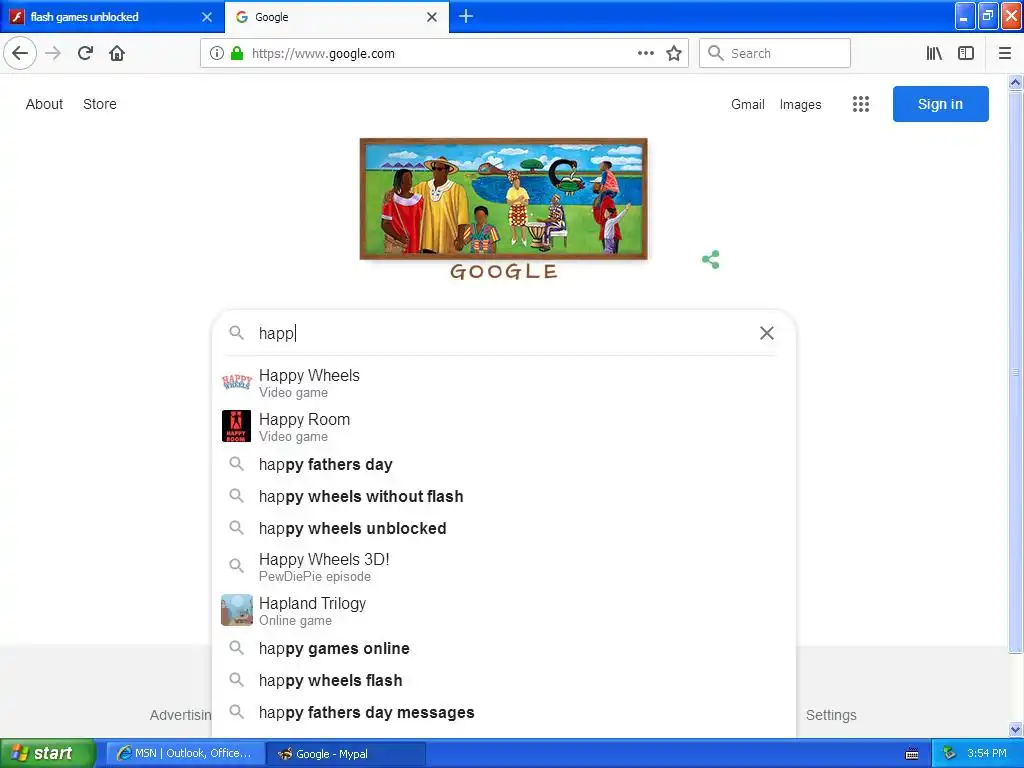Open the Settings footer link

point(831,715)
